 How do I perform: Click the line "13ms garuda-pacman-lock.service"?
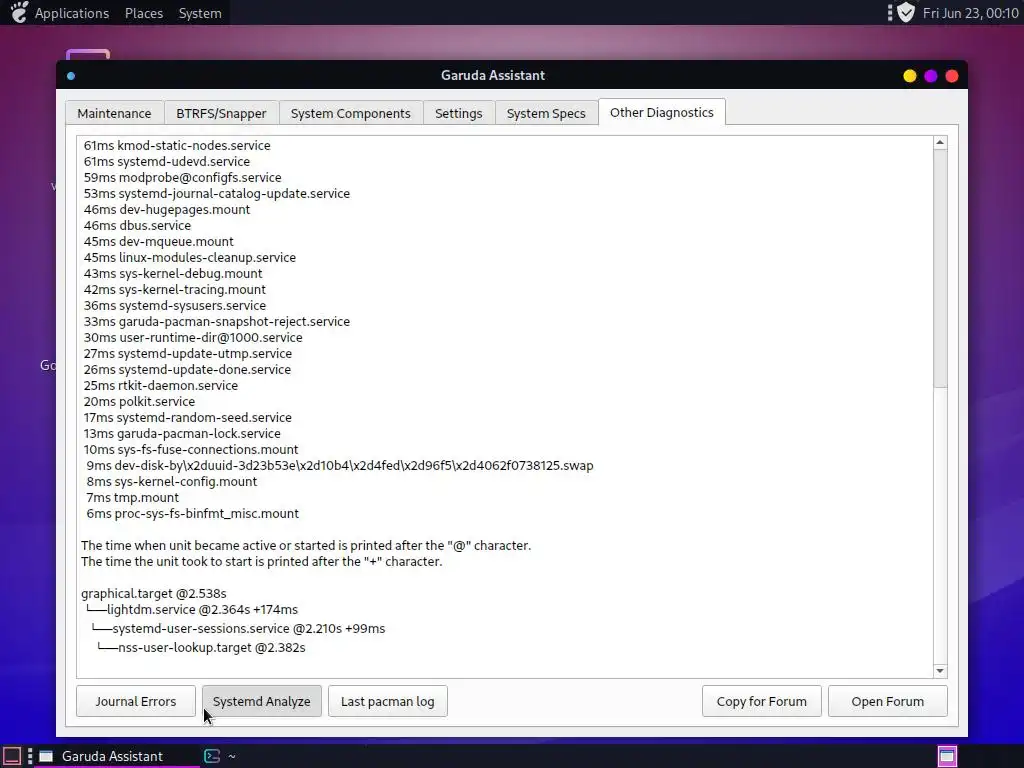(182, 433)
